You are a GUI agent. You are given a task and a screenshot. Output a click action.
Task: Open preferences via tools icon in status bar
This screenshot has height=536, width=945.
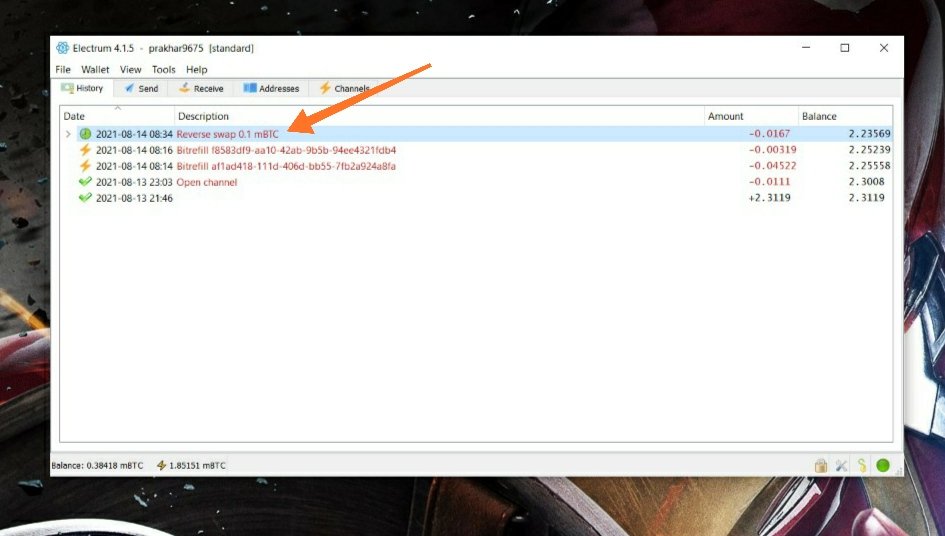coord(841,465)
